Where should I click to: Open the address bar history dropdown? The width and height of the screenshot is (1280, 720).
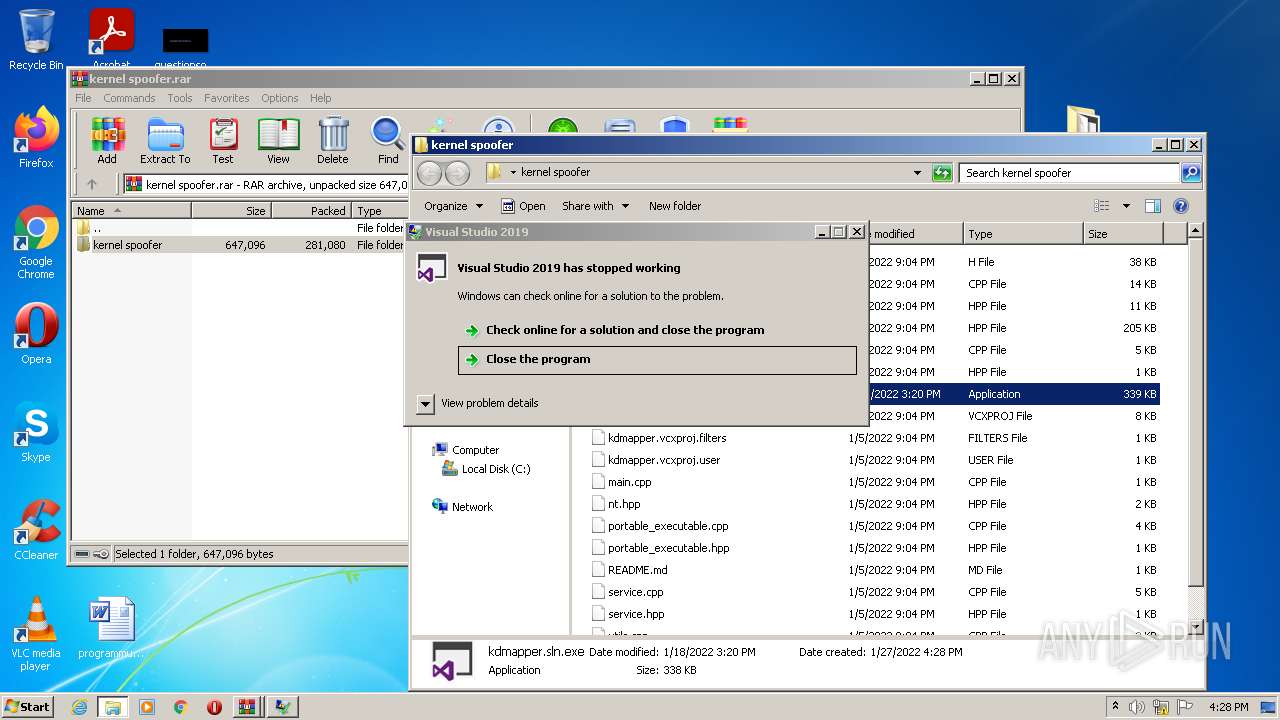point(917,173)
